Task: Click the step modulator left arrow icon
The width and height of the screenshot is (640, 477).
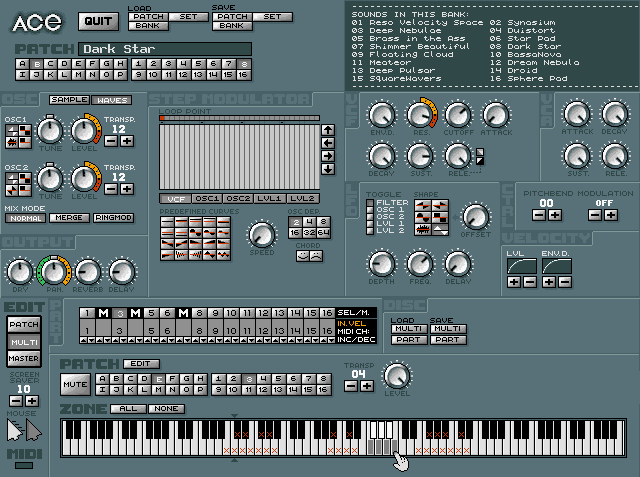Action: (x=327, y=143)
